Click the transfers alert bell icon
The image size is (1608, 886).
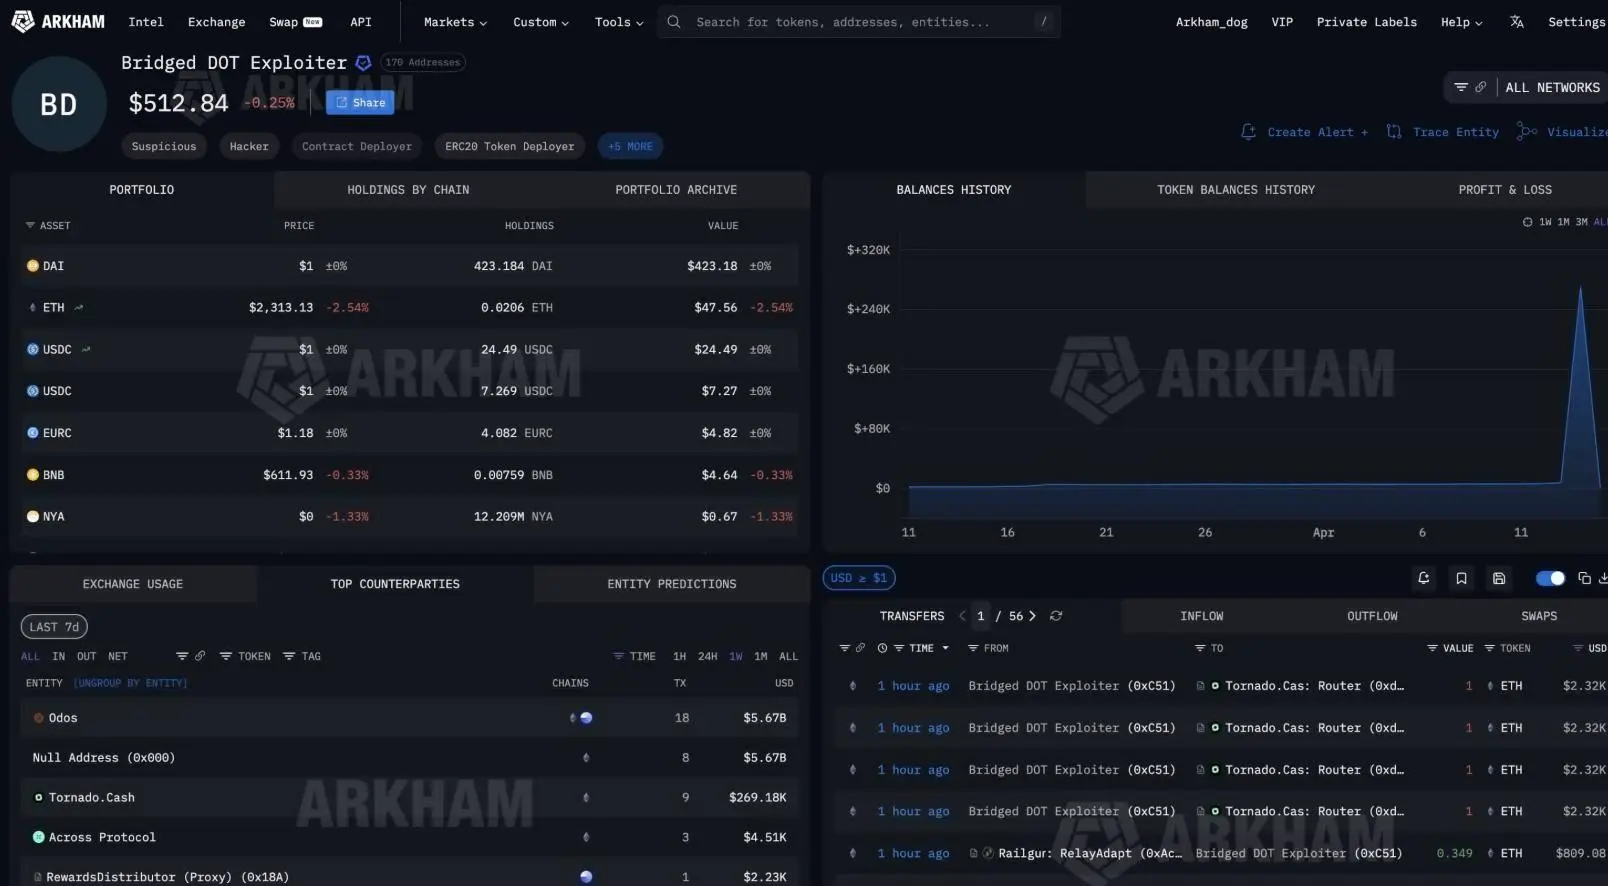coord(1424,578)
